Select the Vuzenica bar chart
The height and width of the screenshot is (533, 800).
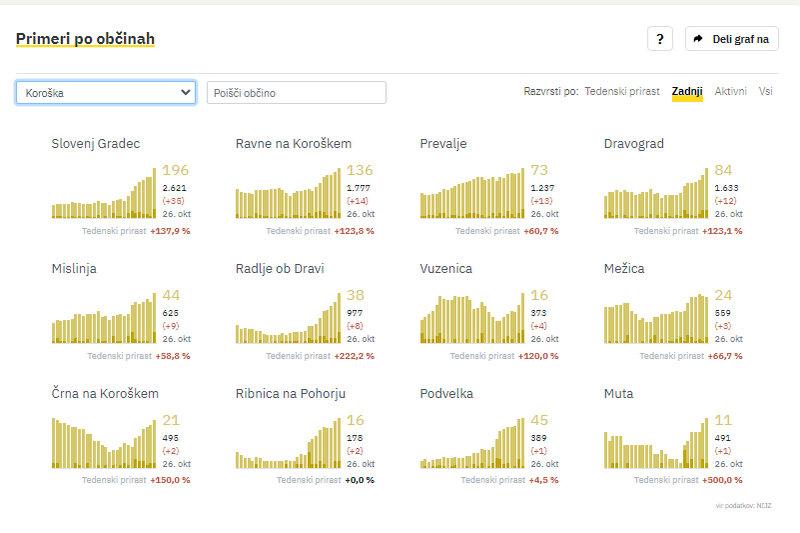[472, 320]
